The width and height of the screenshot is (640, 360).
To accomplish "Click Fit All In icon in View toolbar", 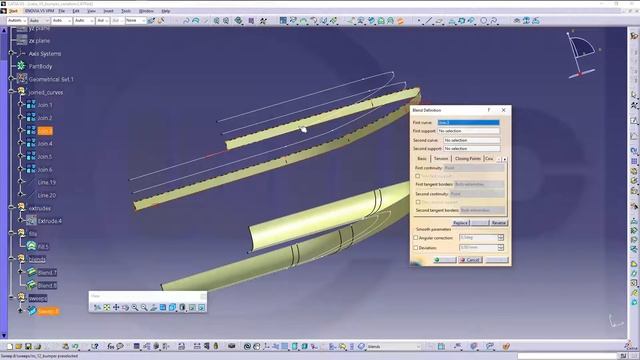I will [x=107, y=307].
